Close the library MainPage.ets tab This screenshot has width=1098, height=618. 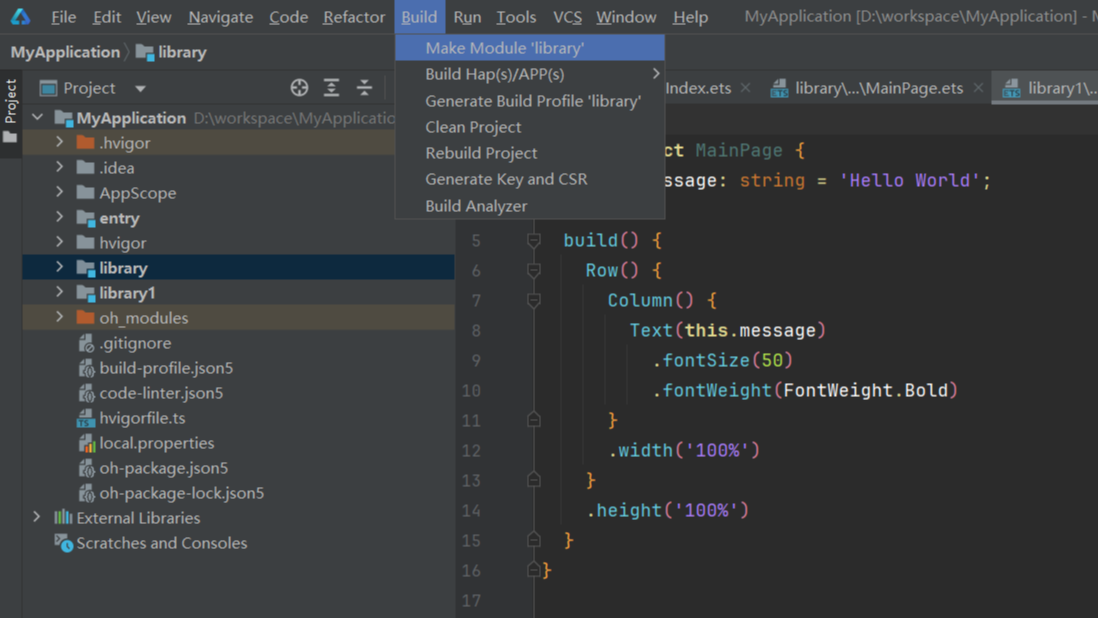coord(978,88)
